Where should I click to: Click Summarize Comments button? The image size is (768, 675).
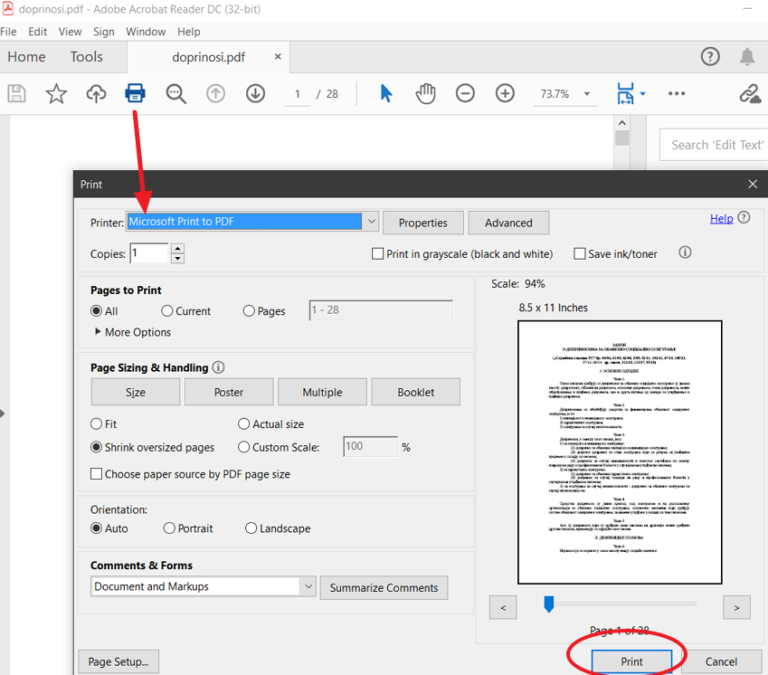pyautogui.click(x=384, y=587)
